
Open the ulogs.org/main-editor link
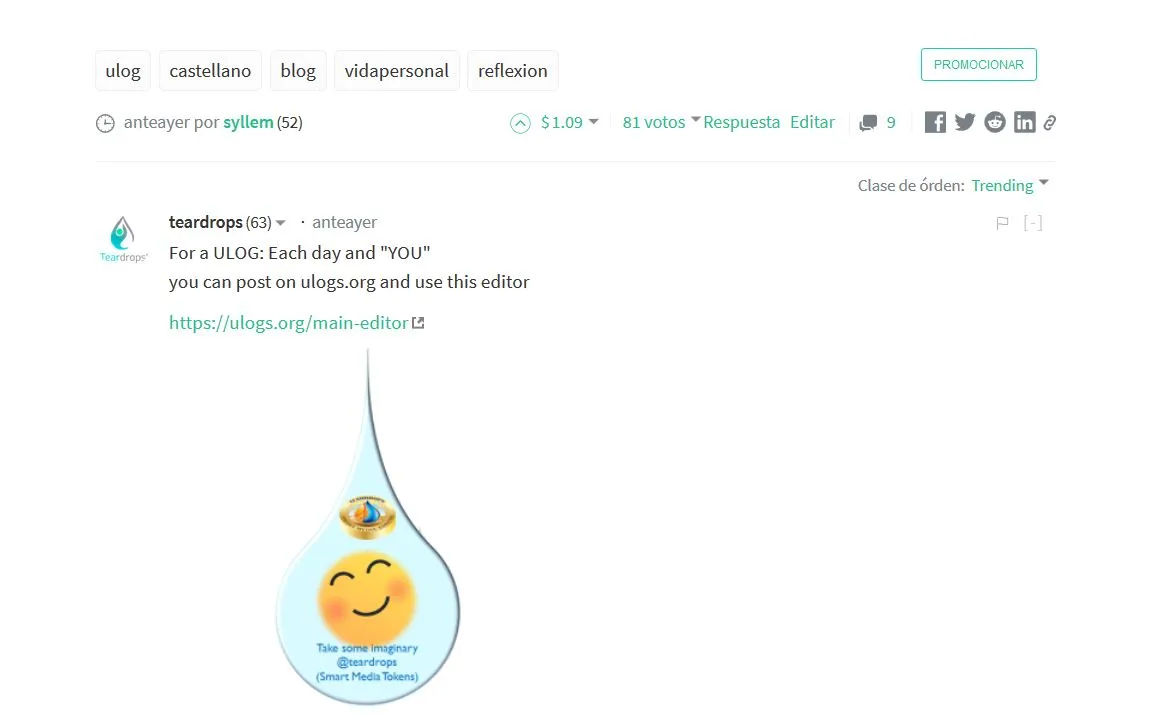[x=288, y=322]
